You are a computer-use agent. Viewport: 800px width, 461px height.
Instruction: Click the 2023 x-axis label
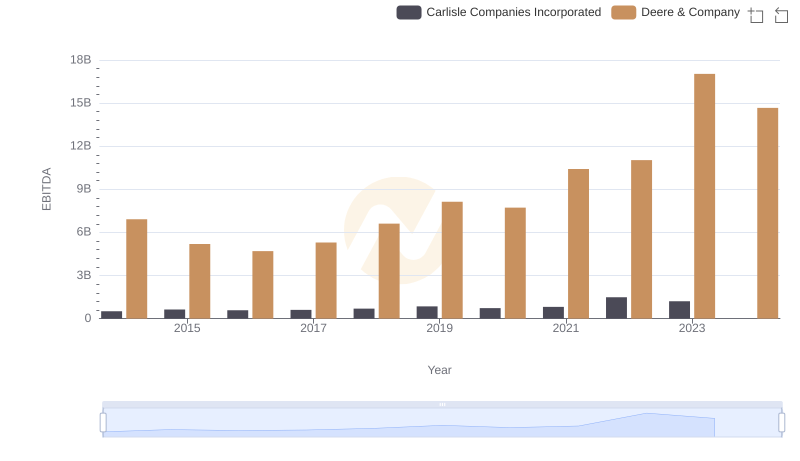(692, 328)
